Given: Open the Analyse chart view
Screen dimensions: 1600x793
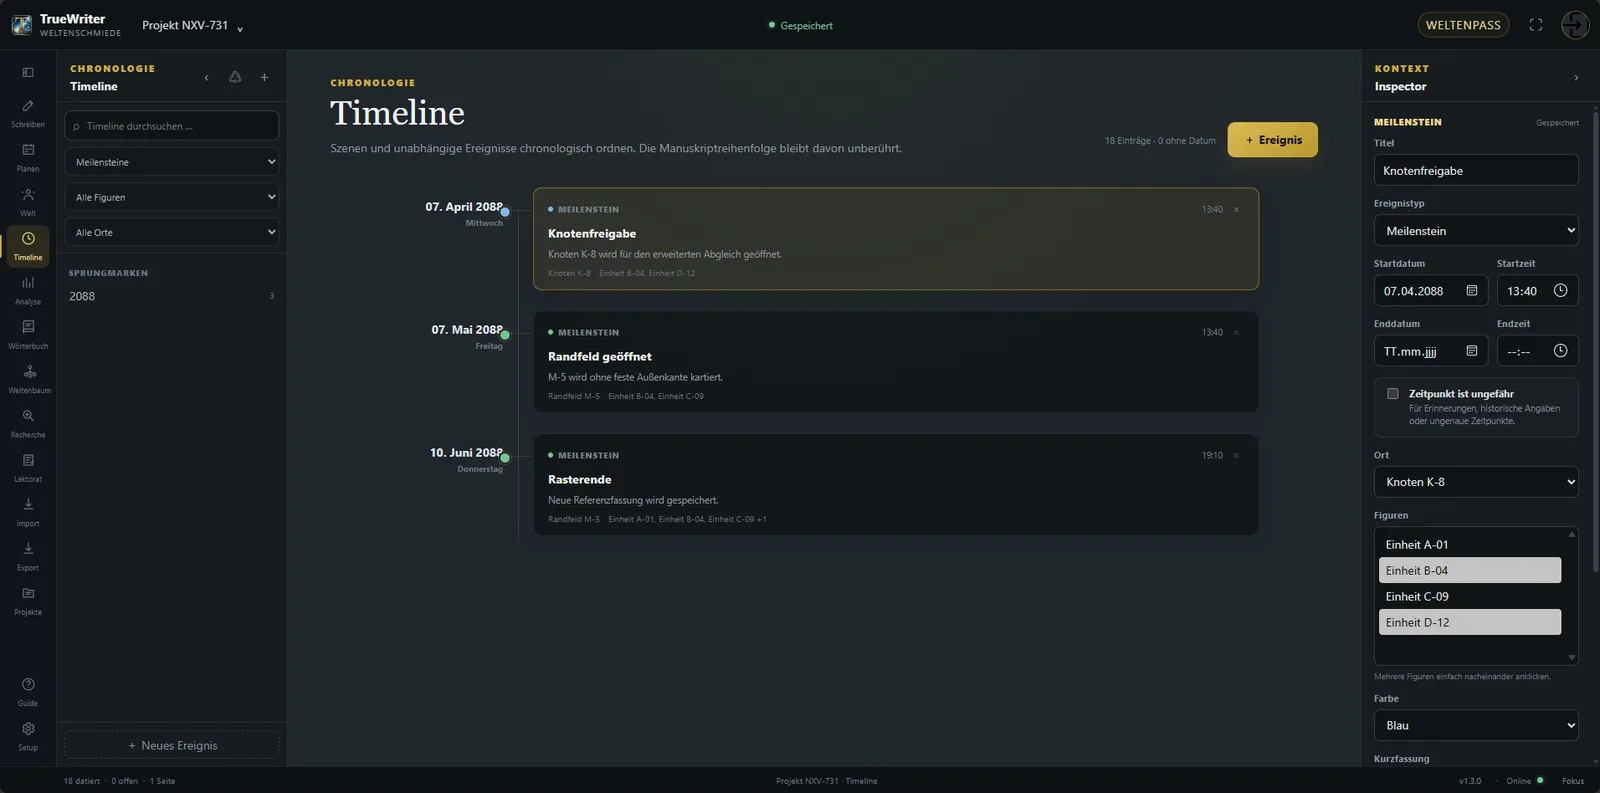Looking at the screenshot, I should 28,290.
